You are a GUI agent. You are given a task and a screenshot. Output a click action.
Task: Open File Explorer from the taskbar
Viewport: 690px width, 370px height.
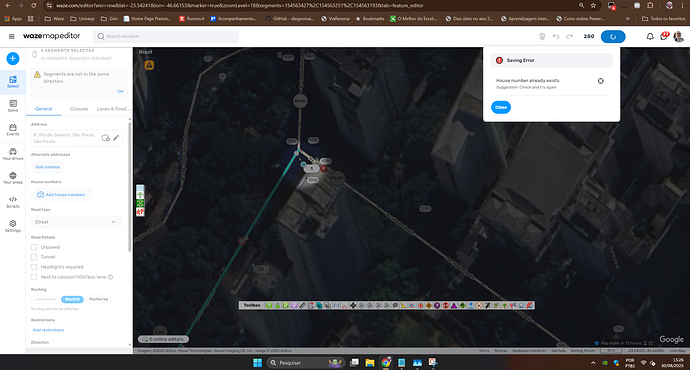(x=370, y=363)
